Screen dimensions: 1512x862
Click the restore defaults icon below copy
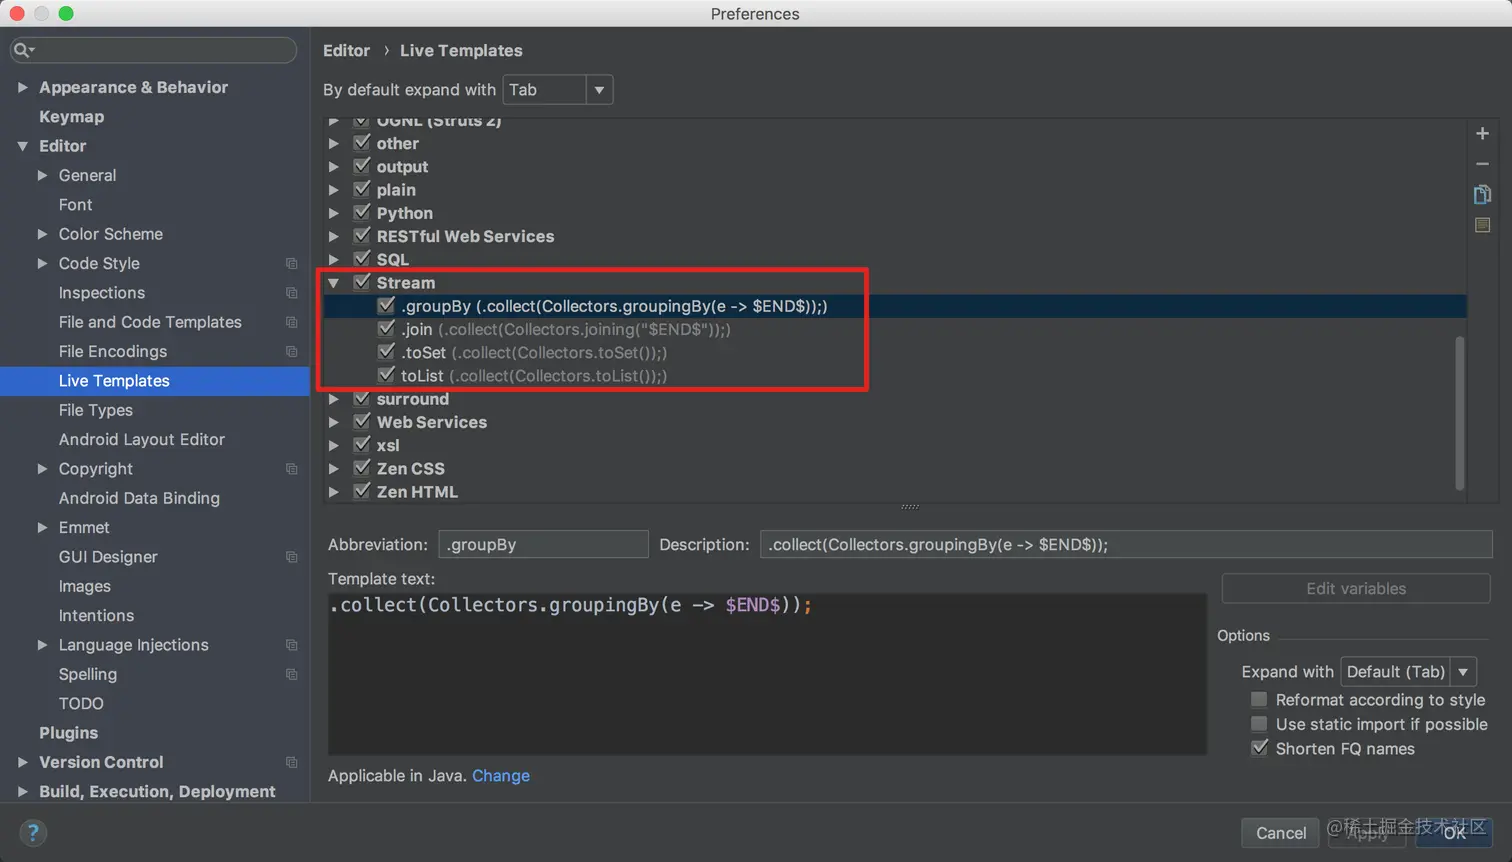click(x=1482, y=225)
